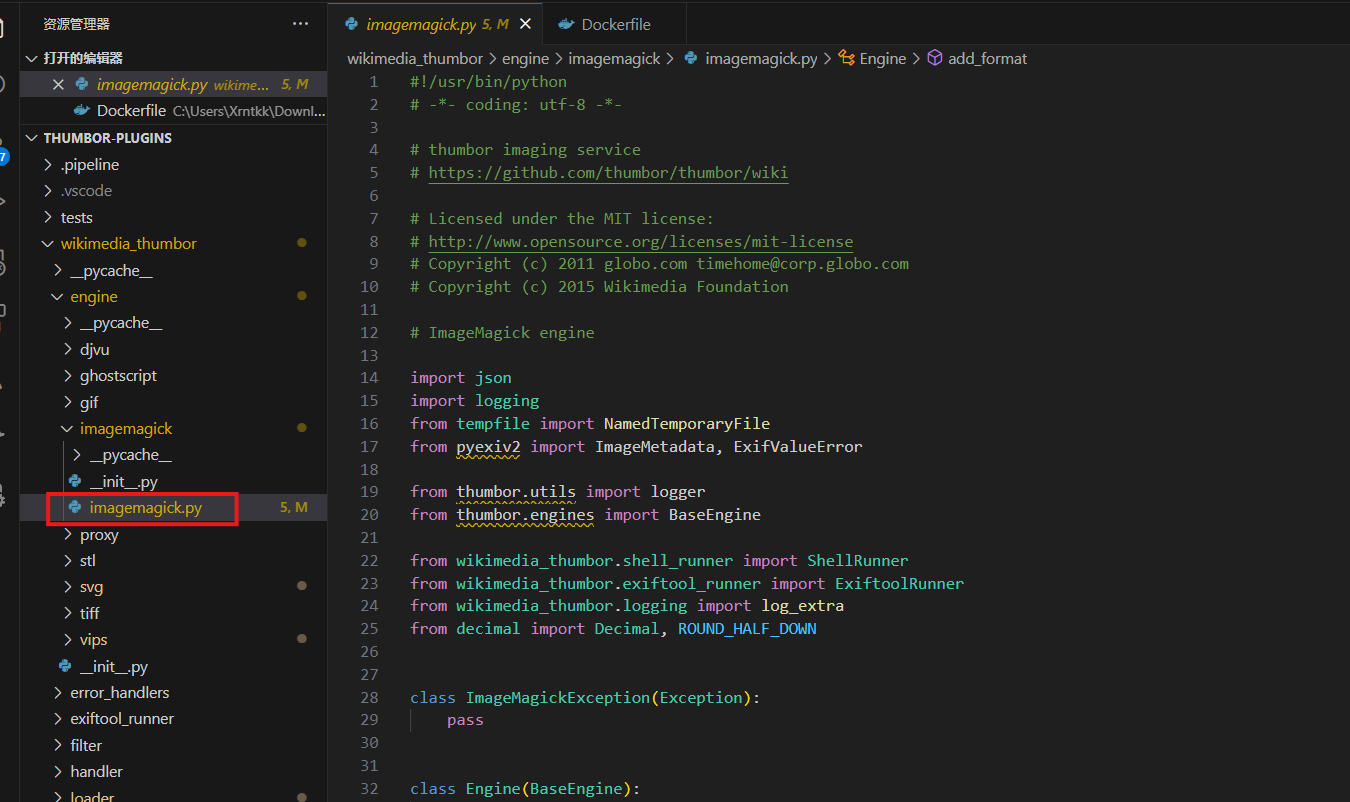Click the Python icon of highlighted imagemagick.py tree row

(75, 508)
